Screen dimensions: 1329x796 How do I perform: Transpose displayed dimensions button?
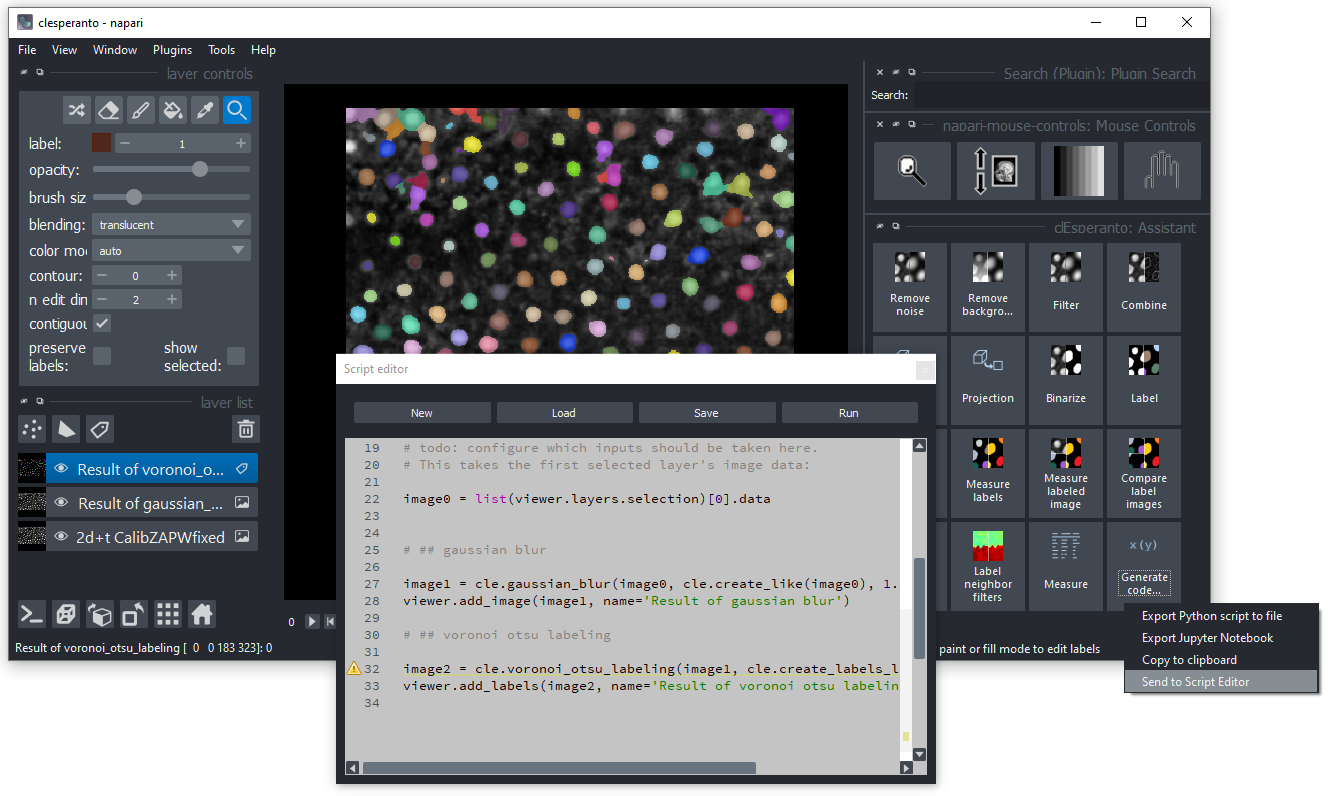click(134, 614)
